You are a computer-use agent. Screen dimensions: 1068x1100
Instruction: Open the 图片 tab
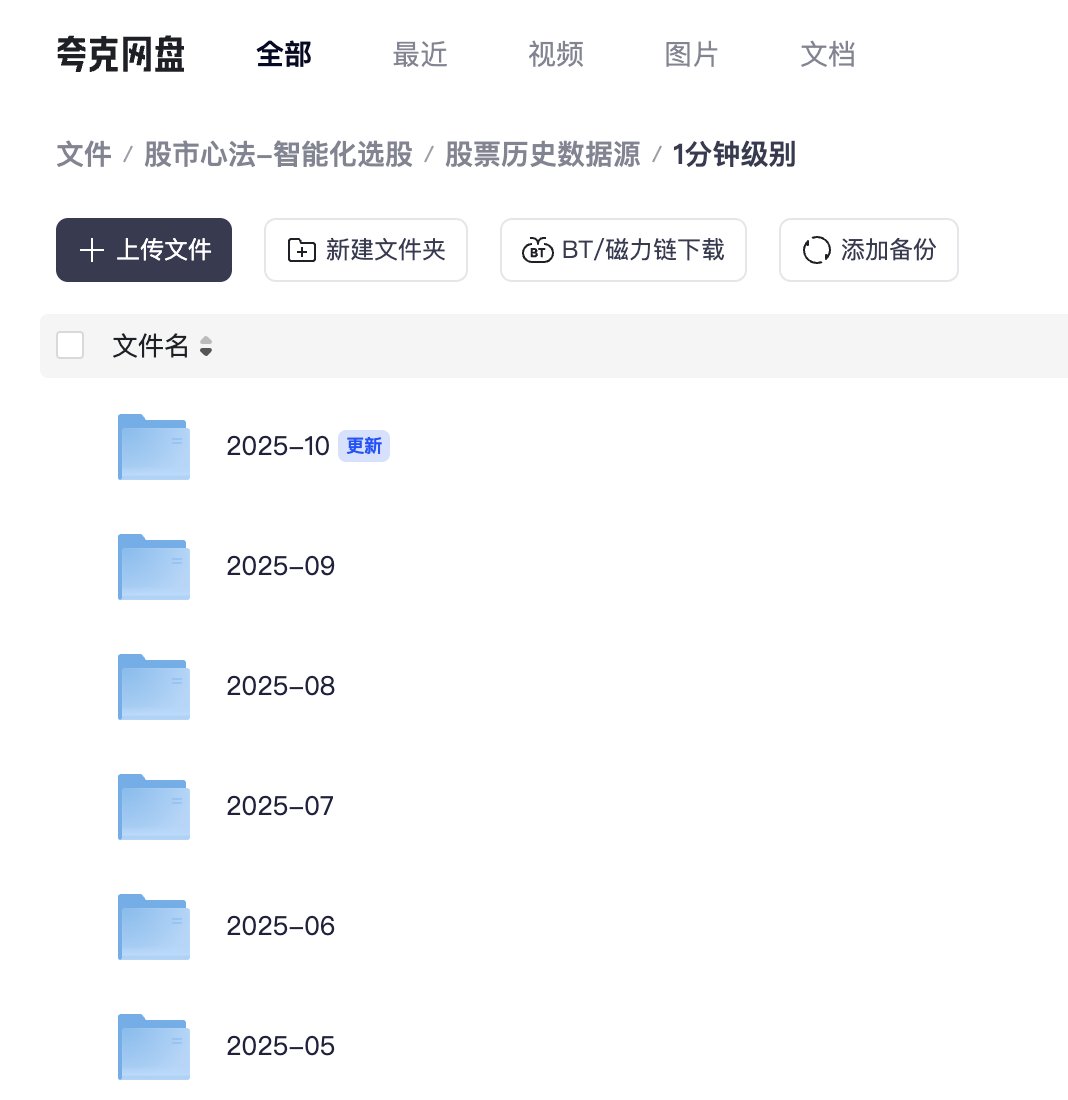tap(692, 55)
